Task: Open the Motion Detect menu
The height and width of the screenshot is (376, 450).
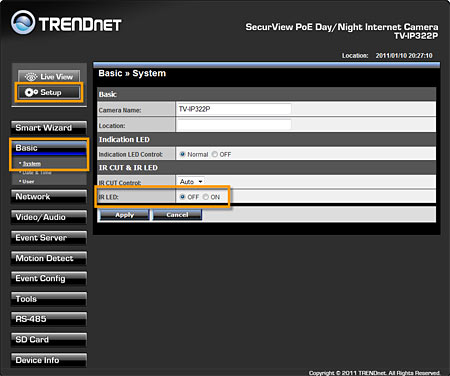Action: click(x=49, y=258)
